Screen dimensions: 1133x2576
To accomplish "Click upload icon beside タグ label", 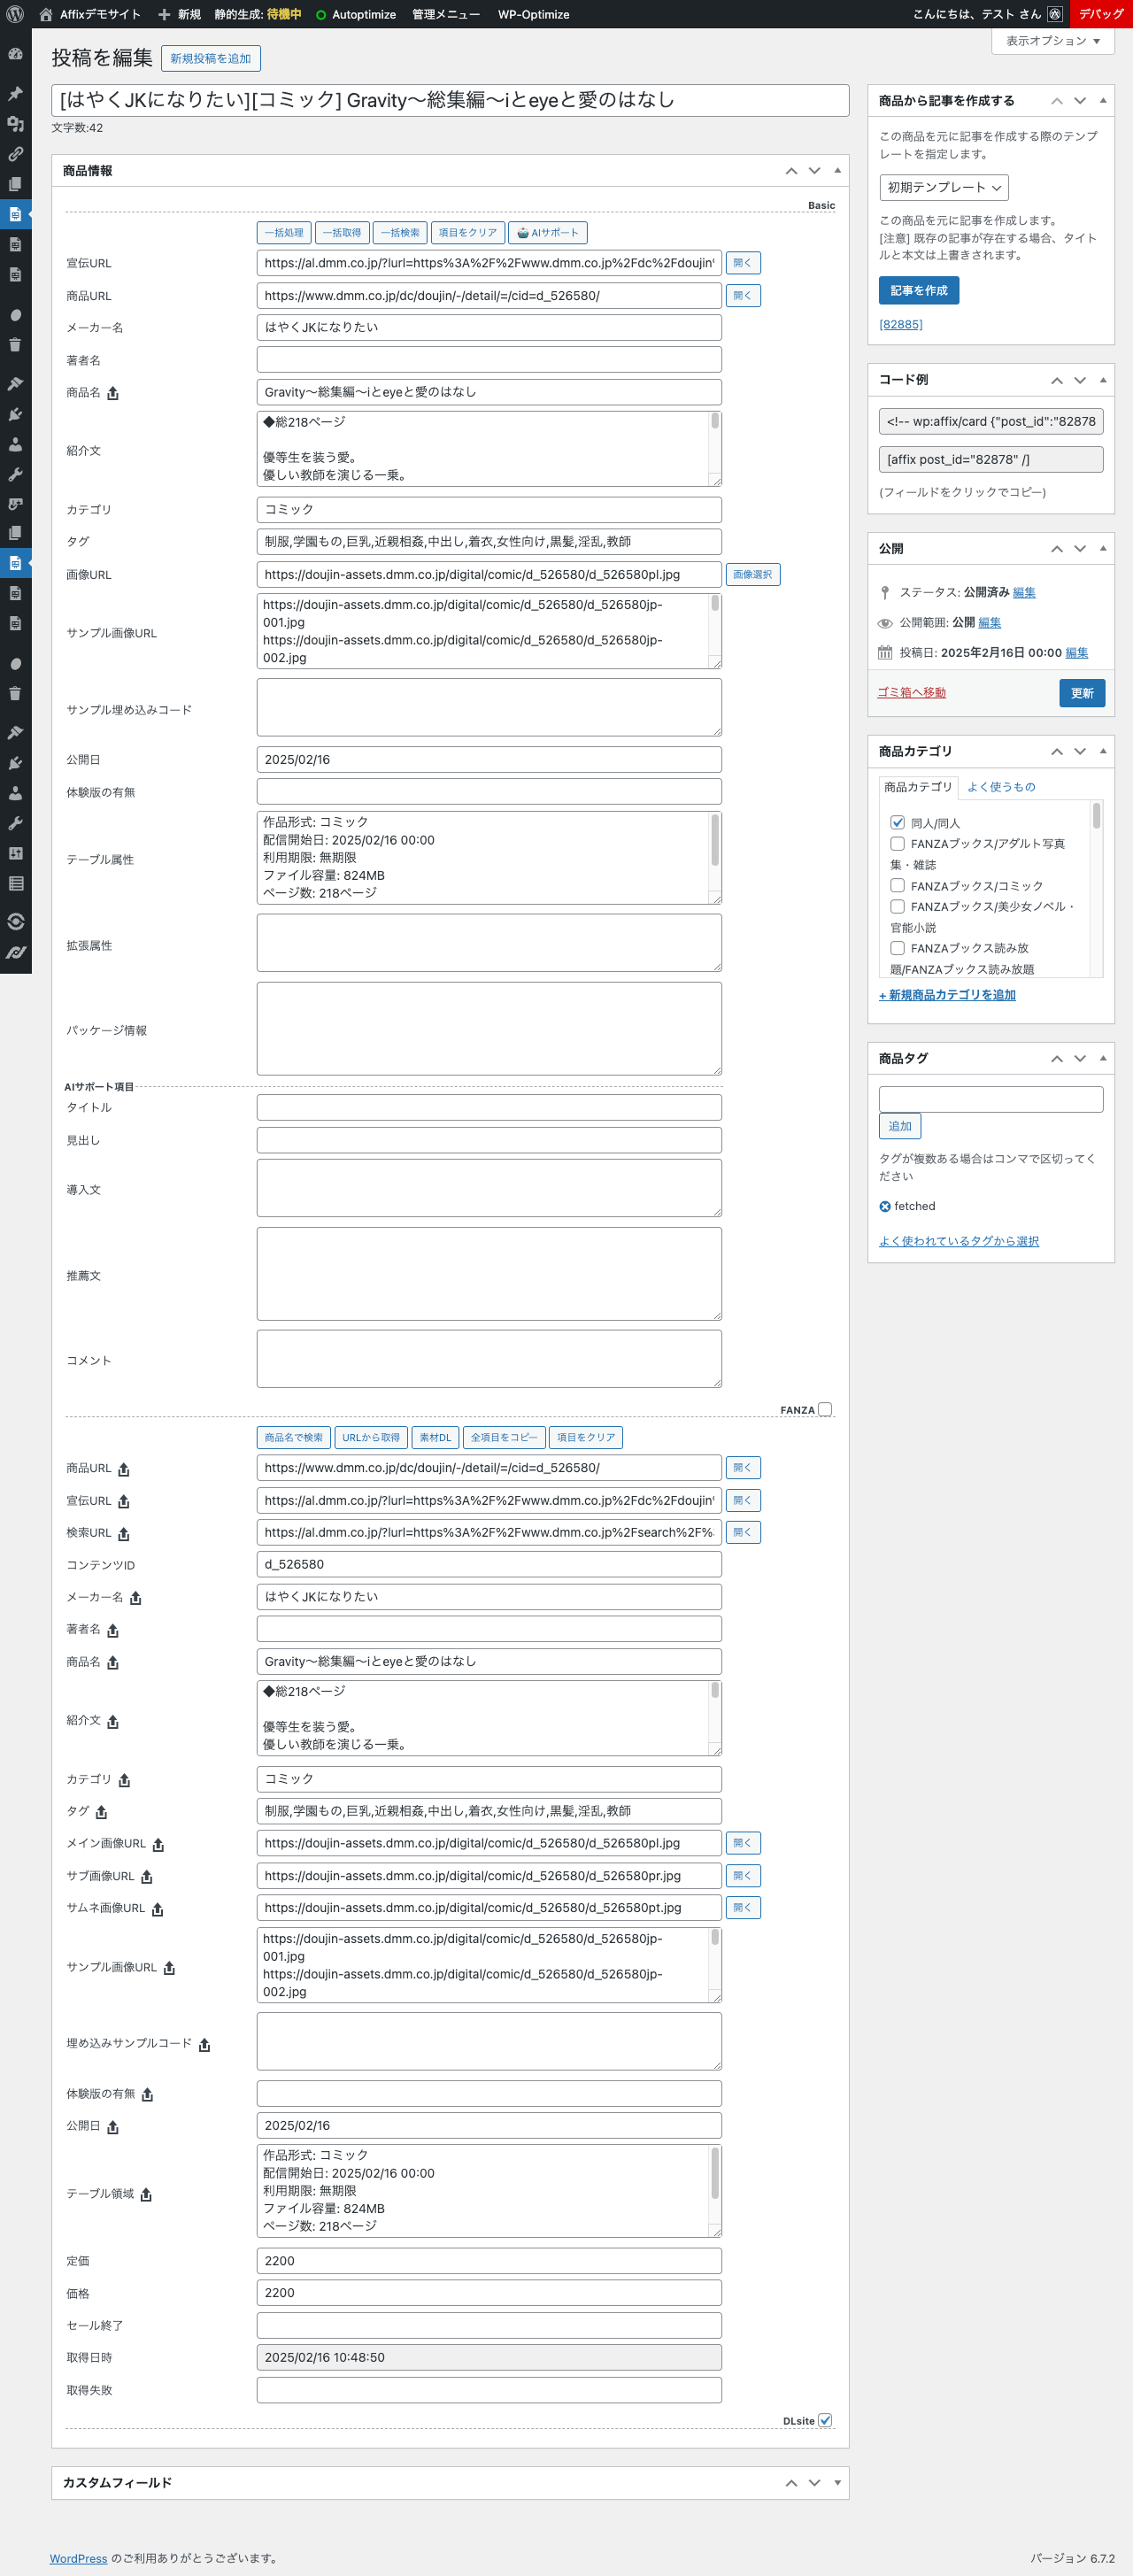I will pyautogui.click(x=101, y=1812).
